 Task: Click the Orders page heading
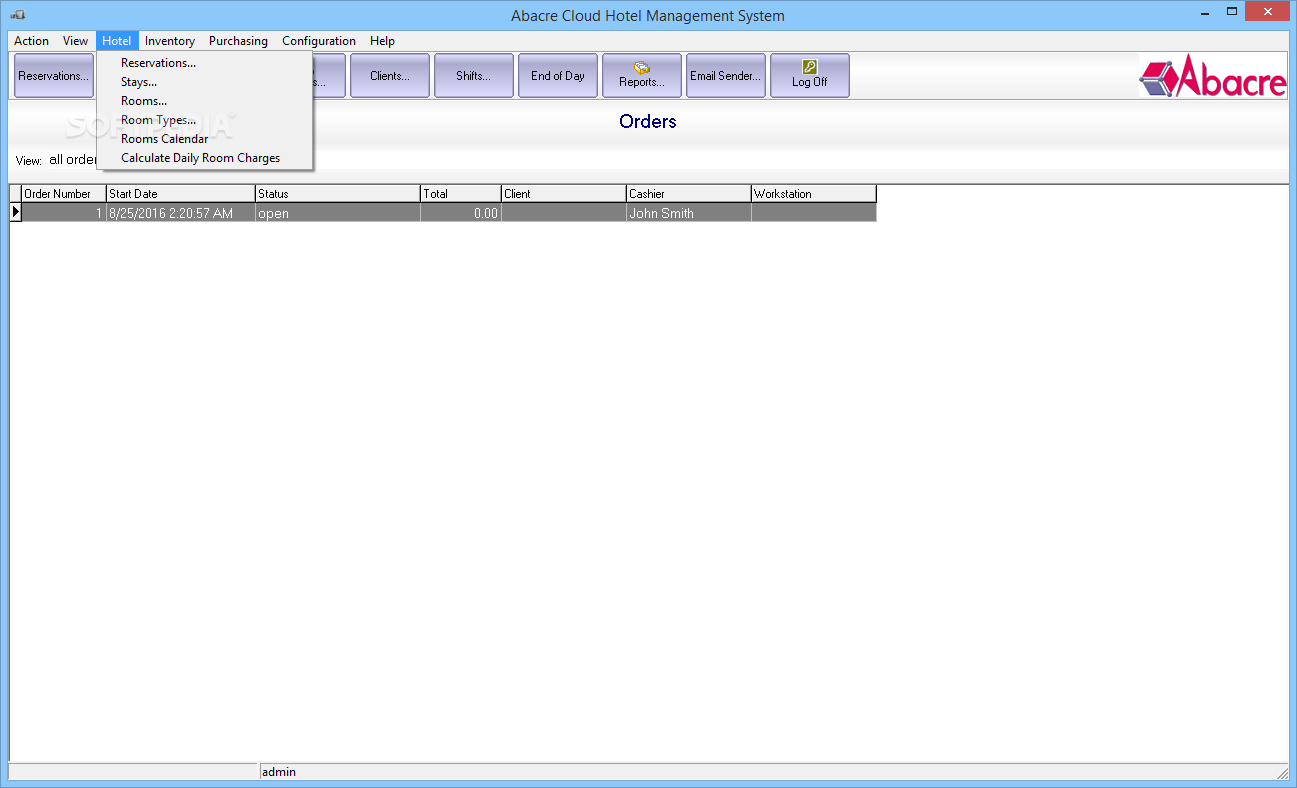[648, 122]
